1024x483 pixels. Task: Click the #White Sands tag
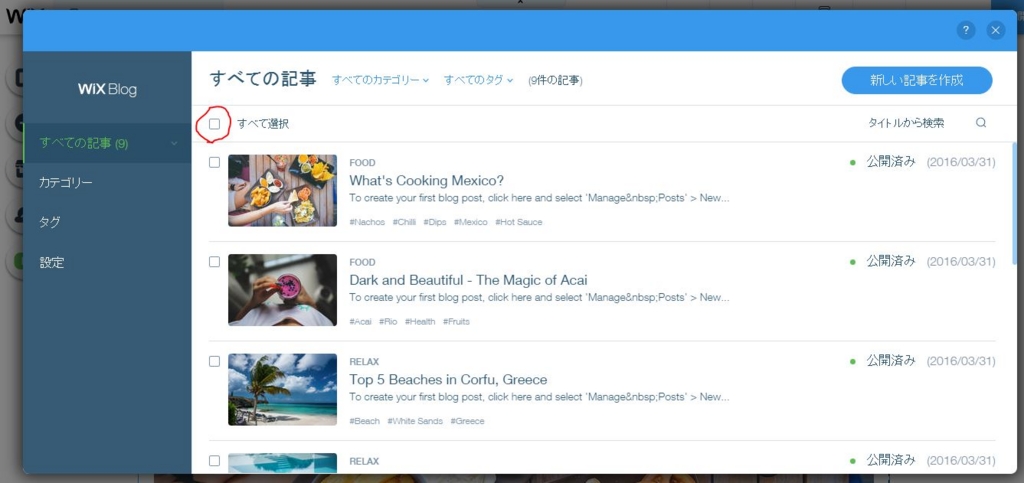(x=415, y=421)
